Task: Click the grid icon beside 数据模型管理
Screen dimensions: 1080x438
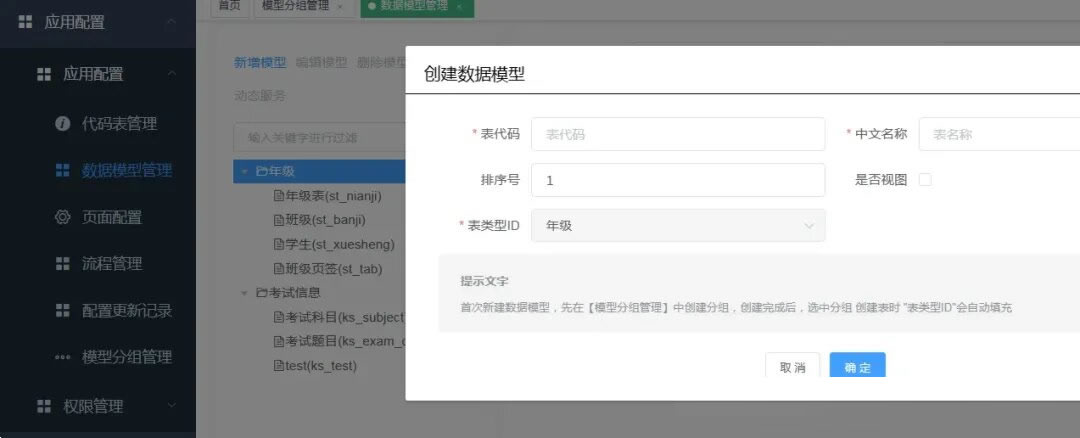Action: tap(62, 171)
